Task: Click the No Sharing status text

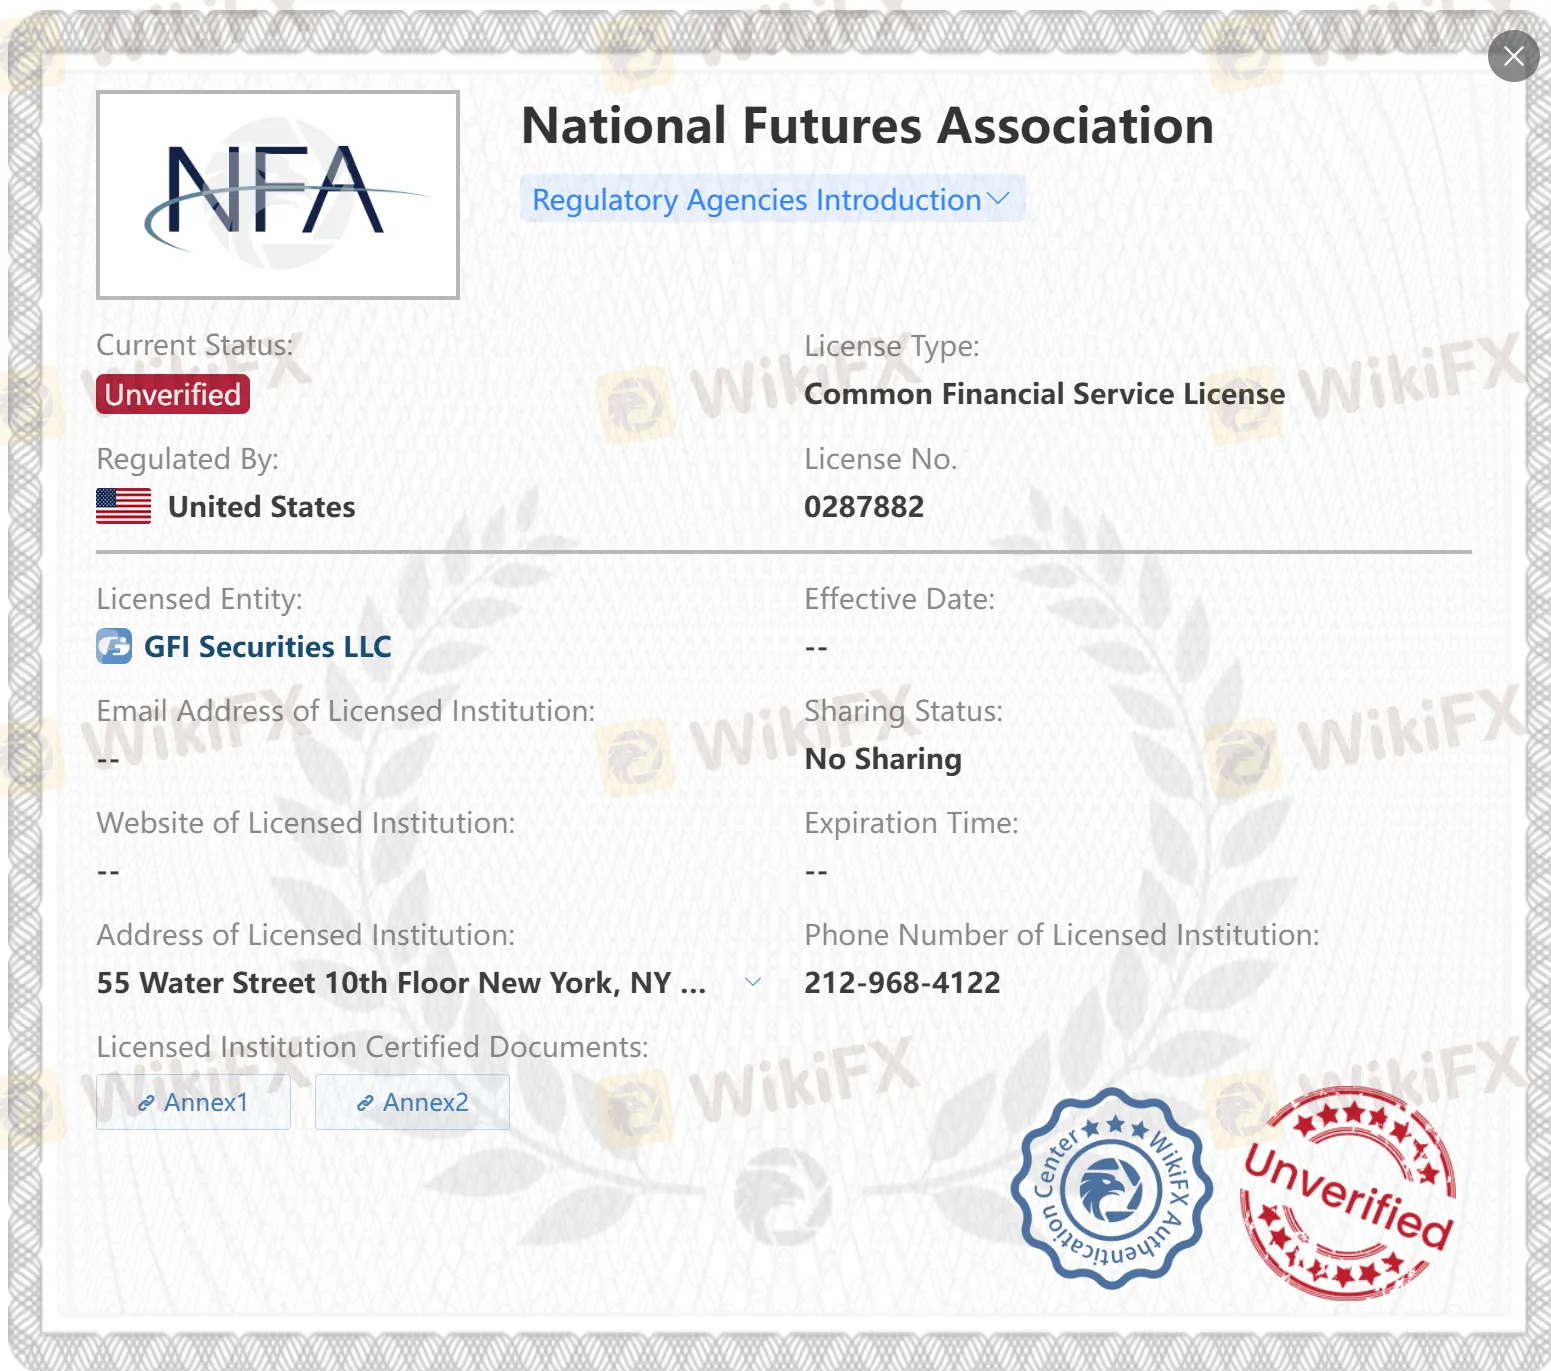Action: 883,759
